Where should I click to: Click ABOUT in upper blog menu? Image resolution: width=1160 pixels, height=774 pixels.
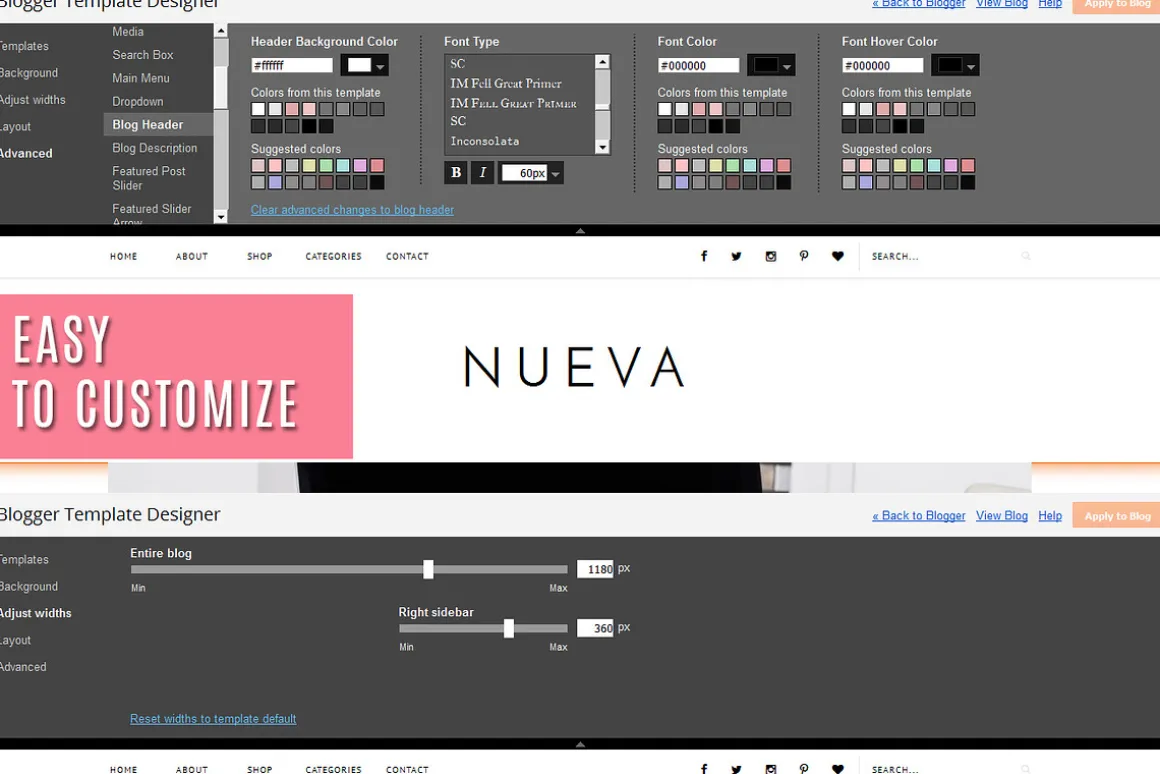pos(192,256)
